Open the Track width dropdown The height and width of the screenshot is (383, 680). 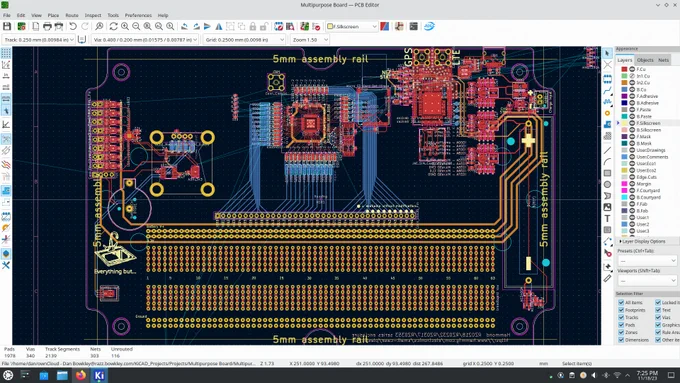39,39
